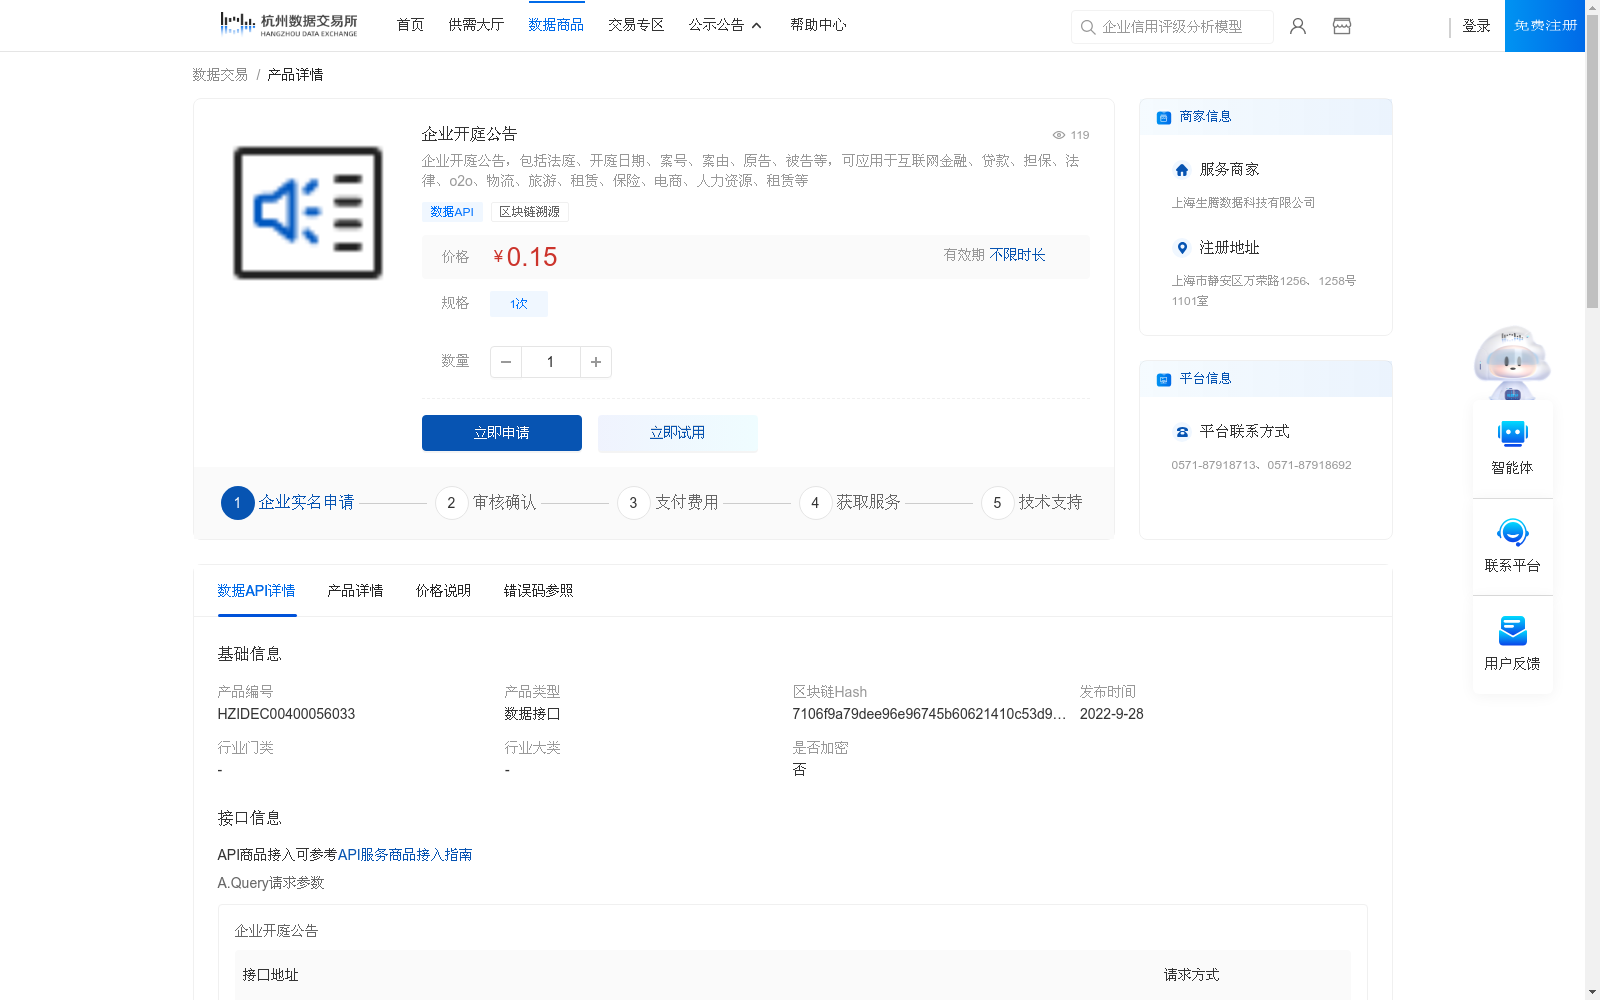The height and width of the screenshot is (1000, 1600).
Task: Click the 智能体 robot icon
Action: tap(1513, 434)
